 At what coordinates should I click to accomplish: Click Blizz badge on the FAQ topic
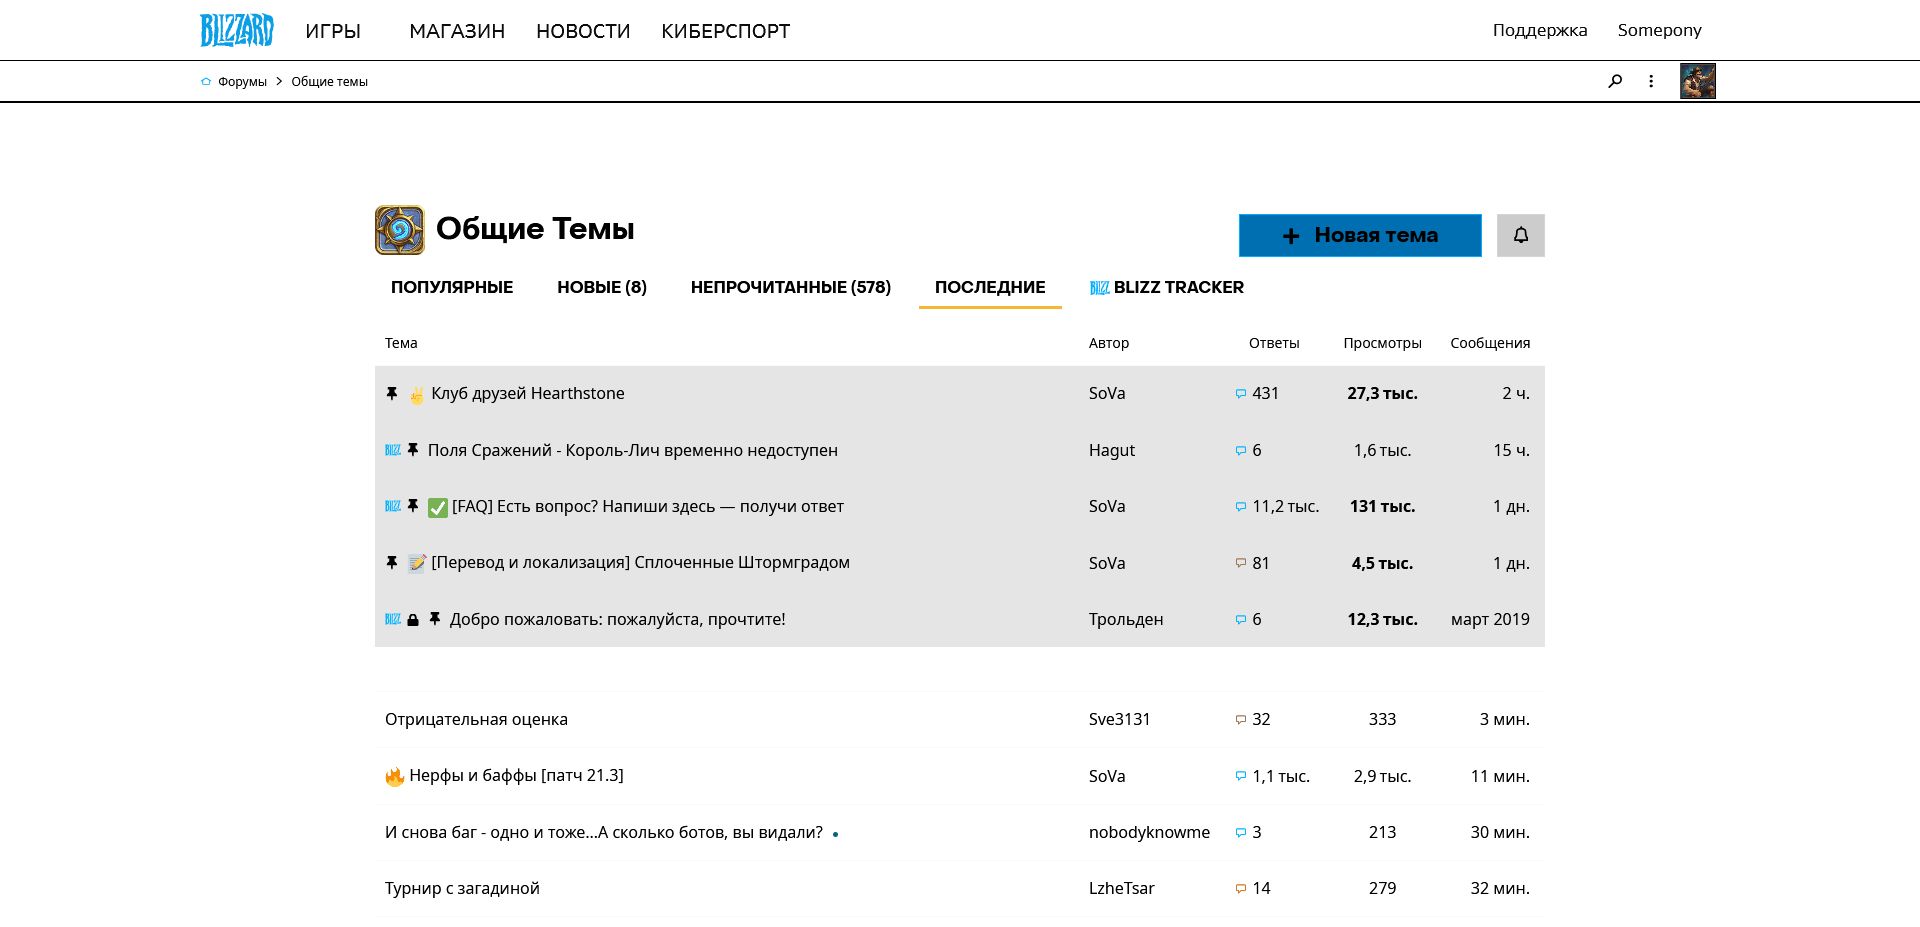pyautogui.click(x=393, y=506)
